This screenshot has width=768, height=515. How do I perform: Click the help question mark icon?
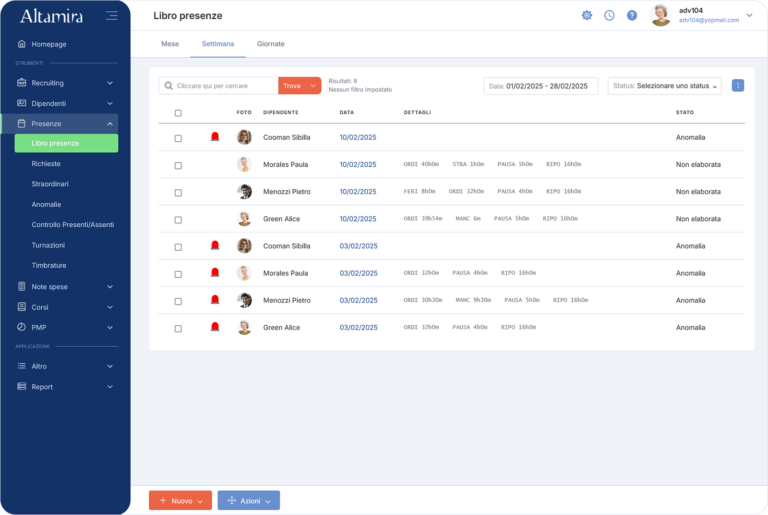coord(632,15)
